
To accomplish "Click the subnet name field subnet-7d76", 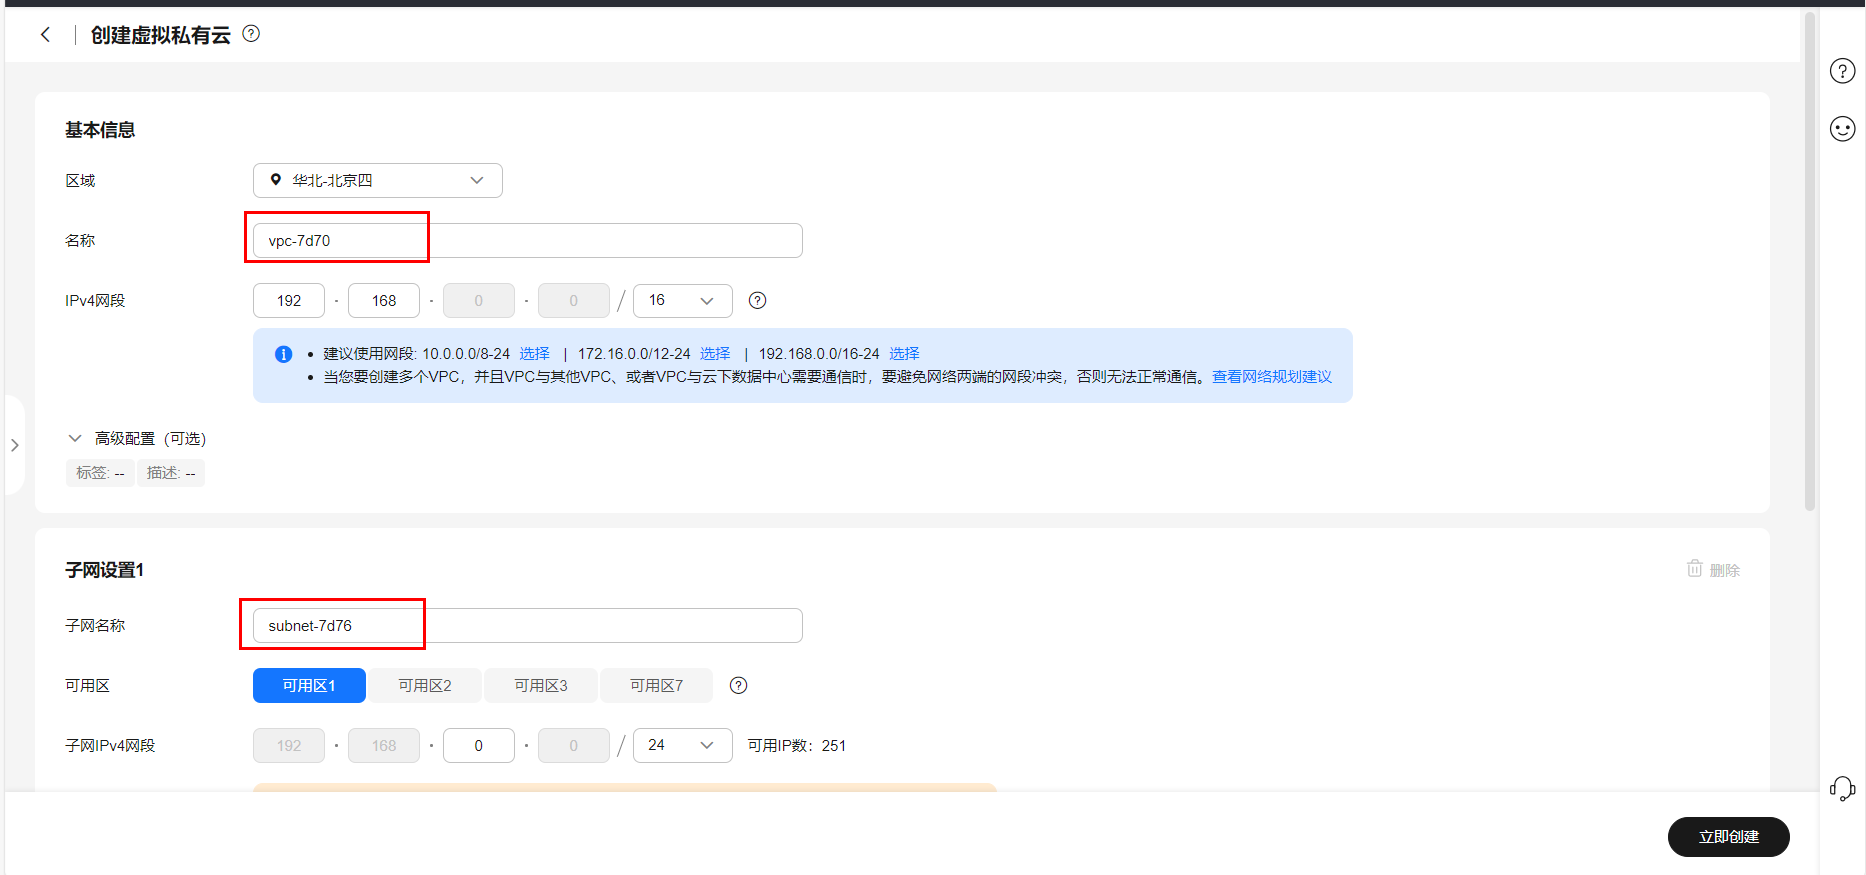I will (528, 625).
